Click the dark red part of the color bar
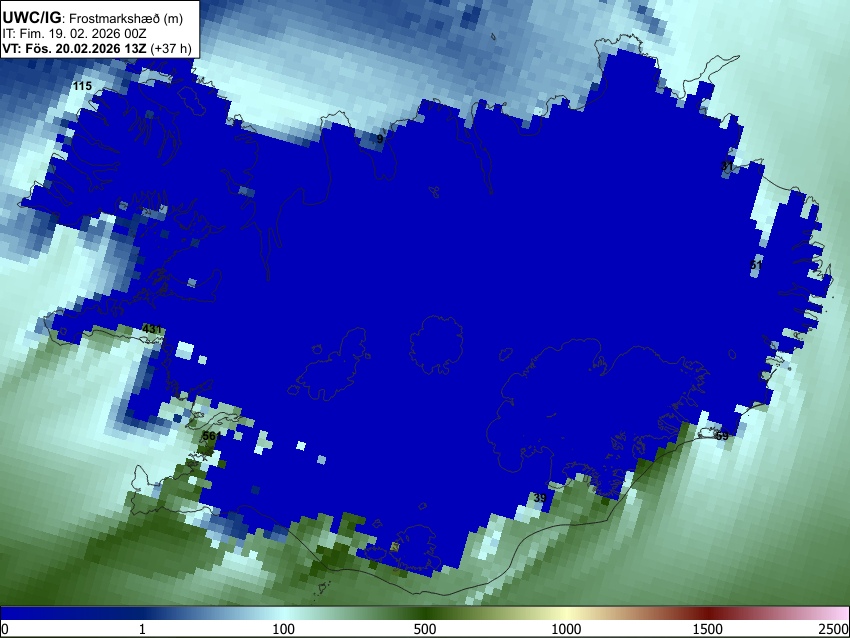 708,614
